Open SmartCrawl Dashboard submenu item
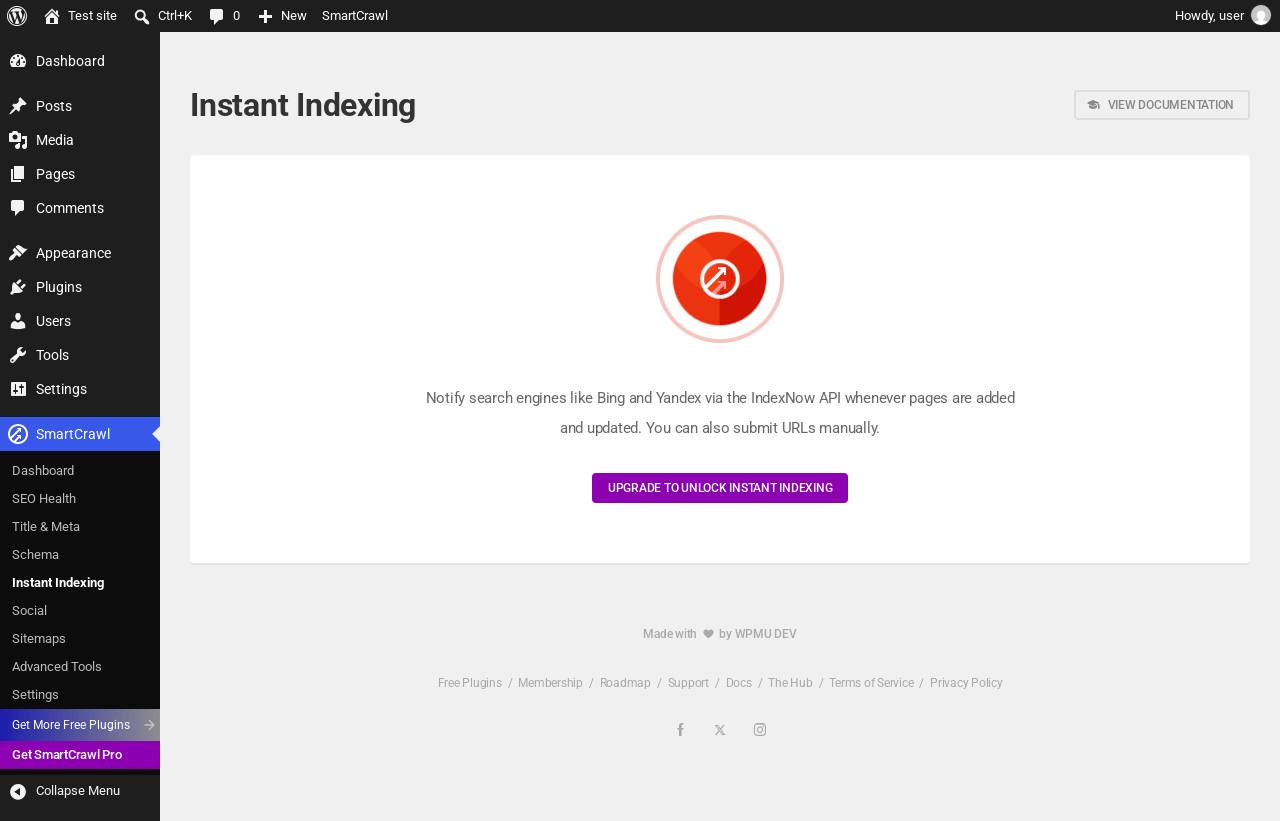Viewport: 1280px width, 821px height. pos(80,471)
